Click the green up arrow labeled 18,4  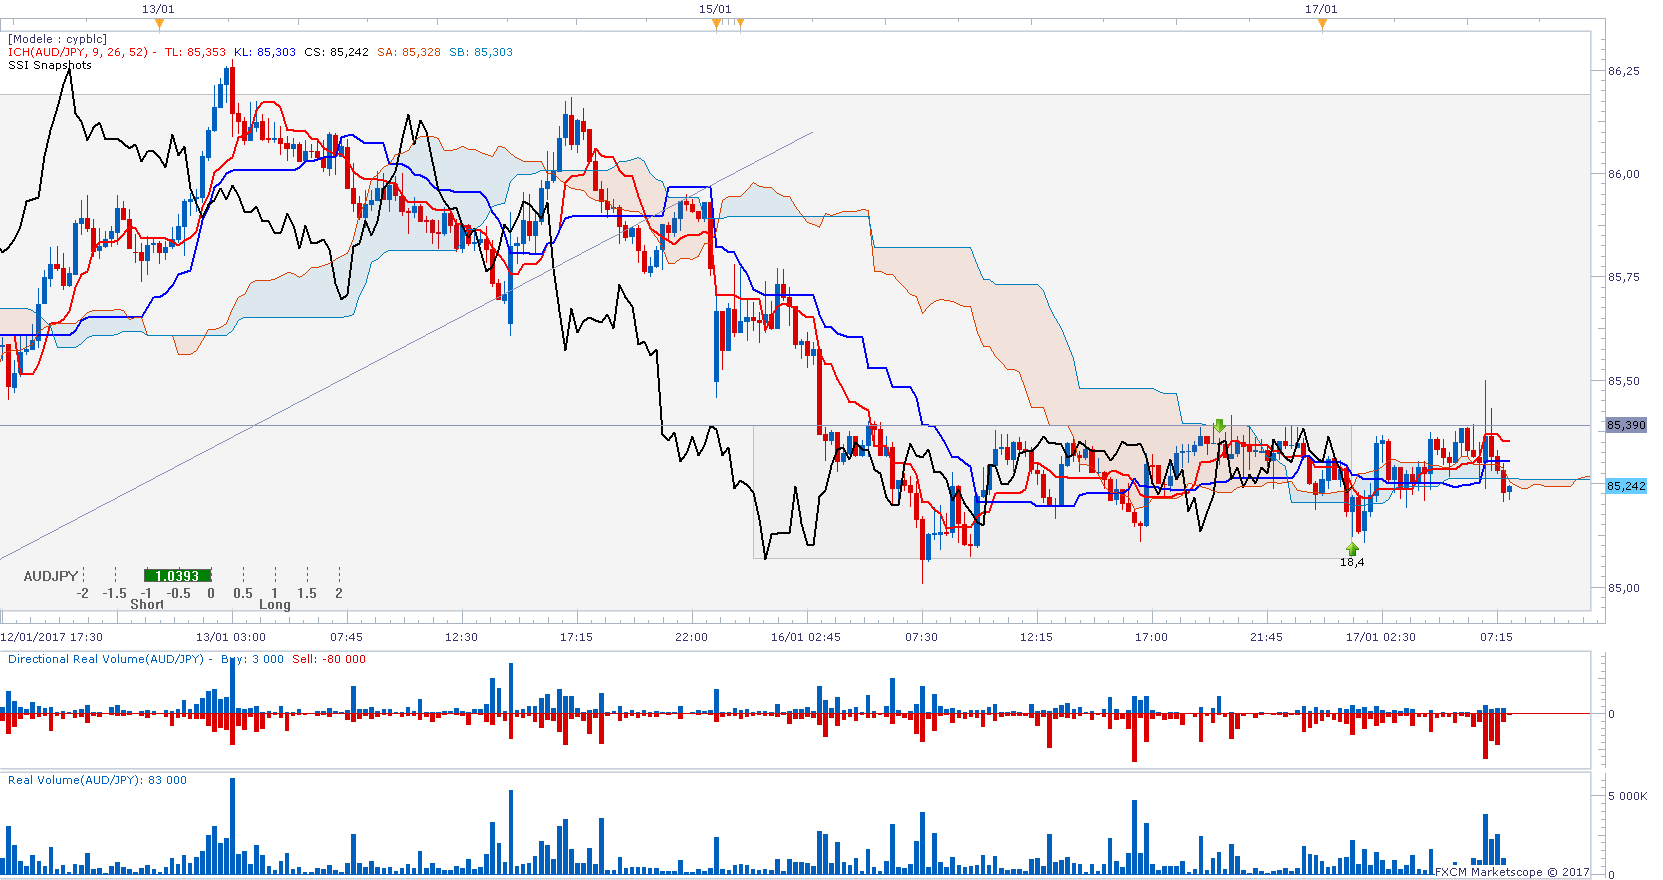pos(1352,548)
